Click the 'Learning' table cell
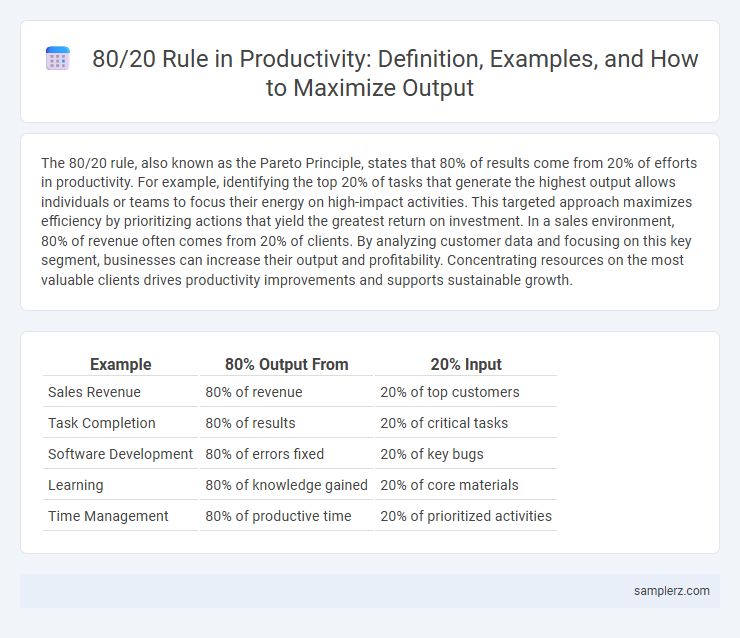The height and width of the screenshot is (638, 740). (120, 485)
